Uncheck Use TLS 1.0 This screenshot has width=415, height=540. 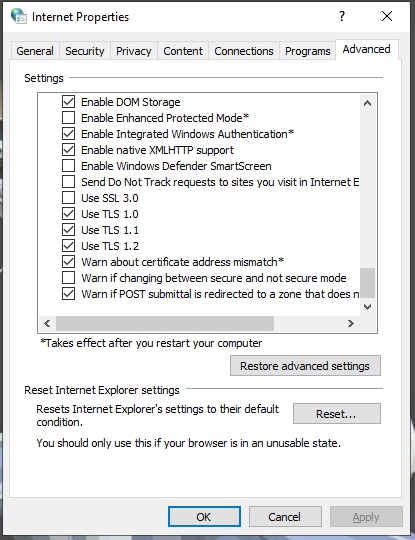(x=68, y=214)
